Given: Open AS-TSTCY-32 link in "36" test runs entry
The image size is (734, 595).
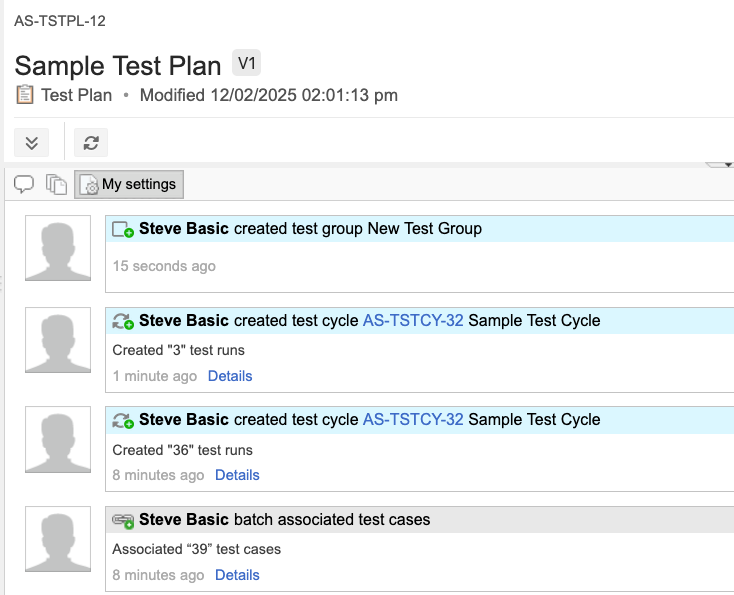Looking at the screenshot, I should (413, 420).
